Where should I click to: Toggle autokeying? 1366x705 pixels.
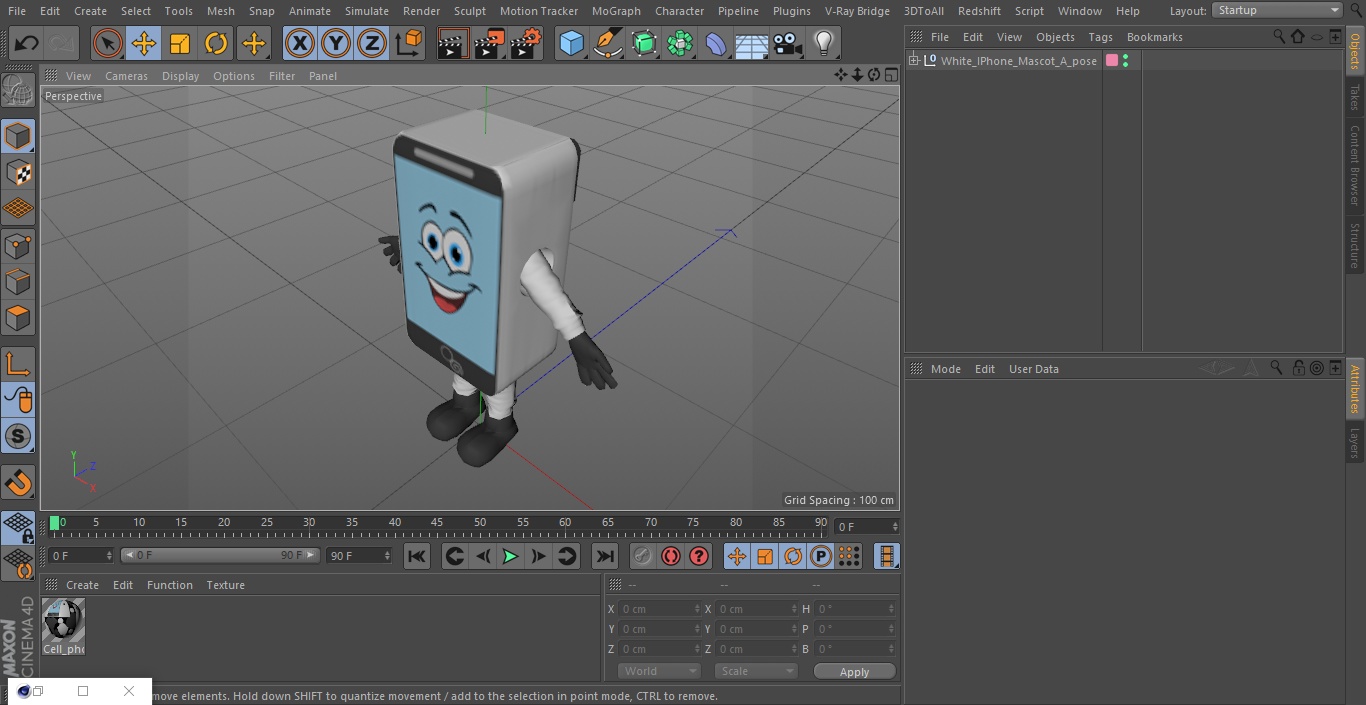pos(671,556)
